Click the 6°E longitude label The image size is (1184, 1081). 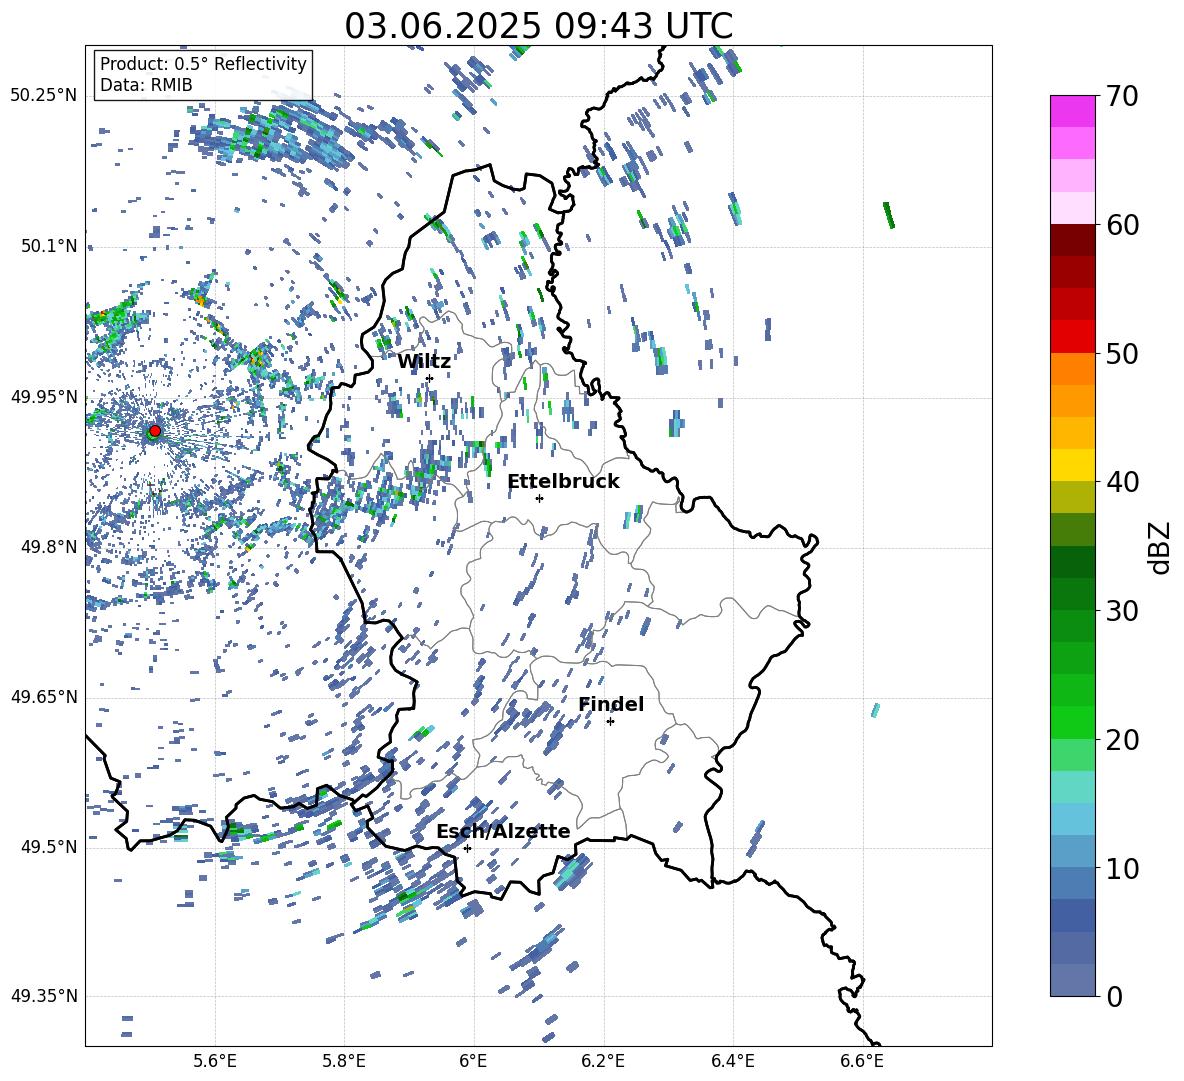click(x=473, y=1061)
